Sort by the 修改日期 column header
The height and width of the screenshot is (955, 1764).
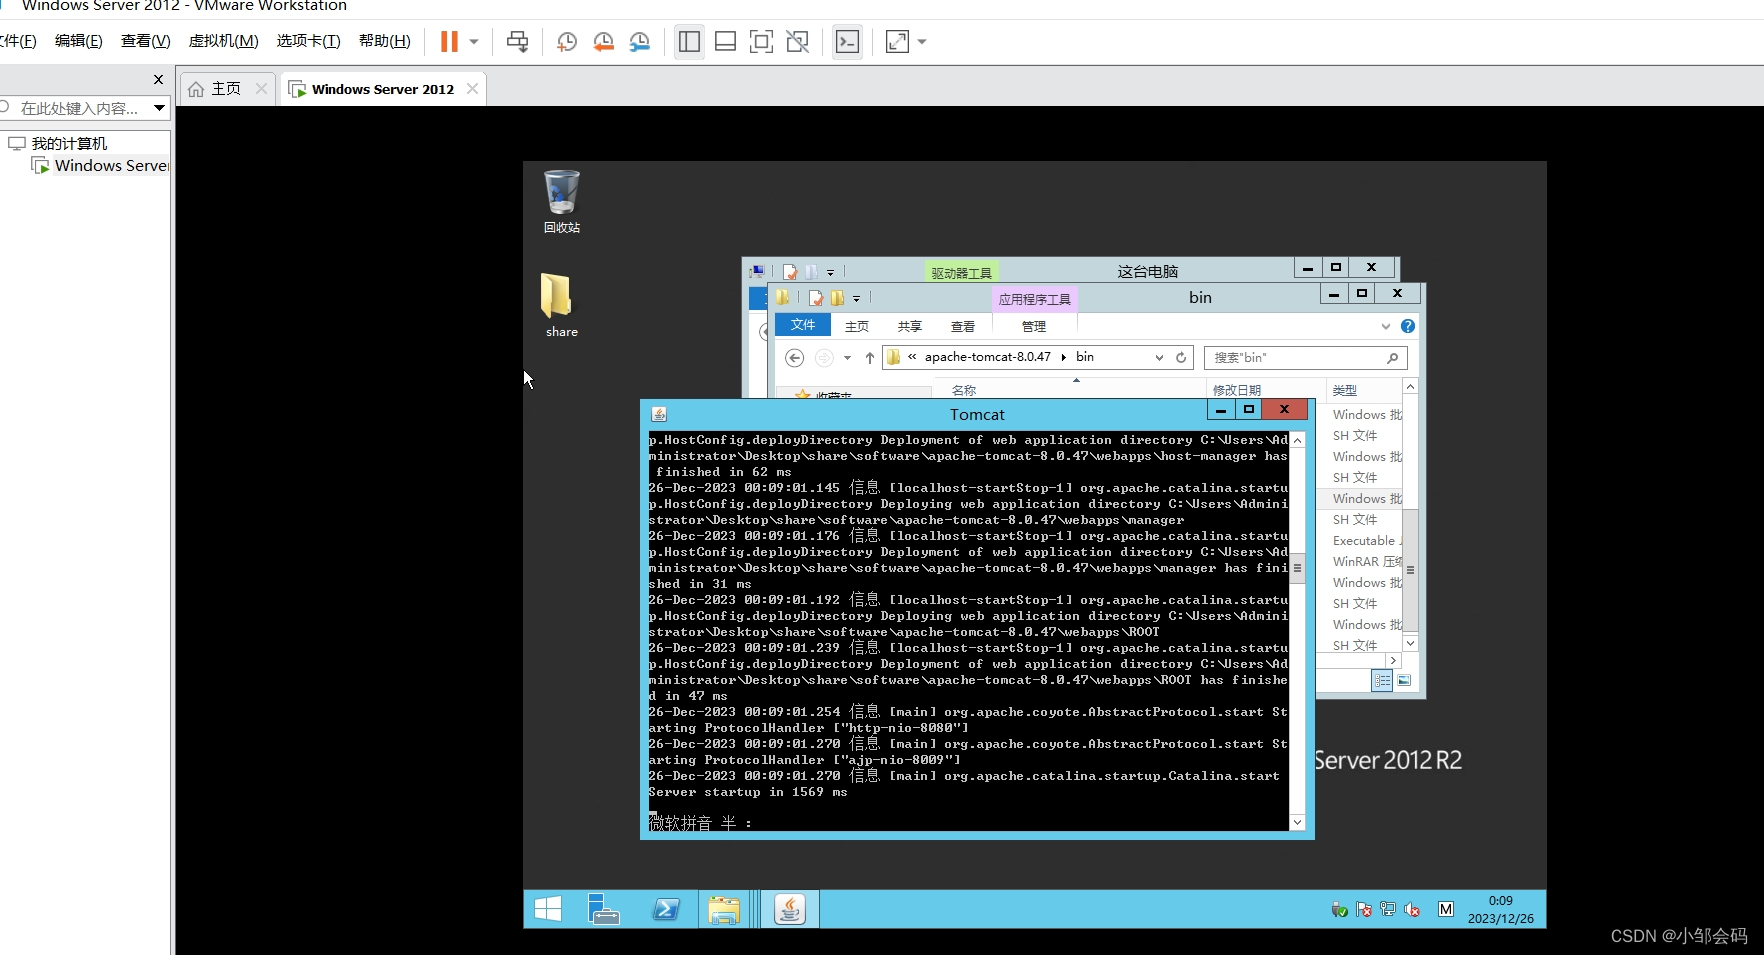point(1237,390)
